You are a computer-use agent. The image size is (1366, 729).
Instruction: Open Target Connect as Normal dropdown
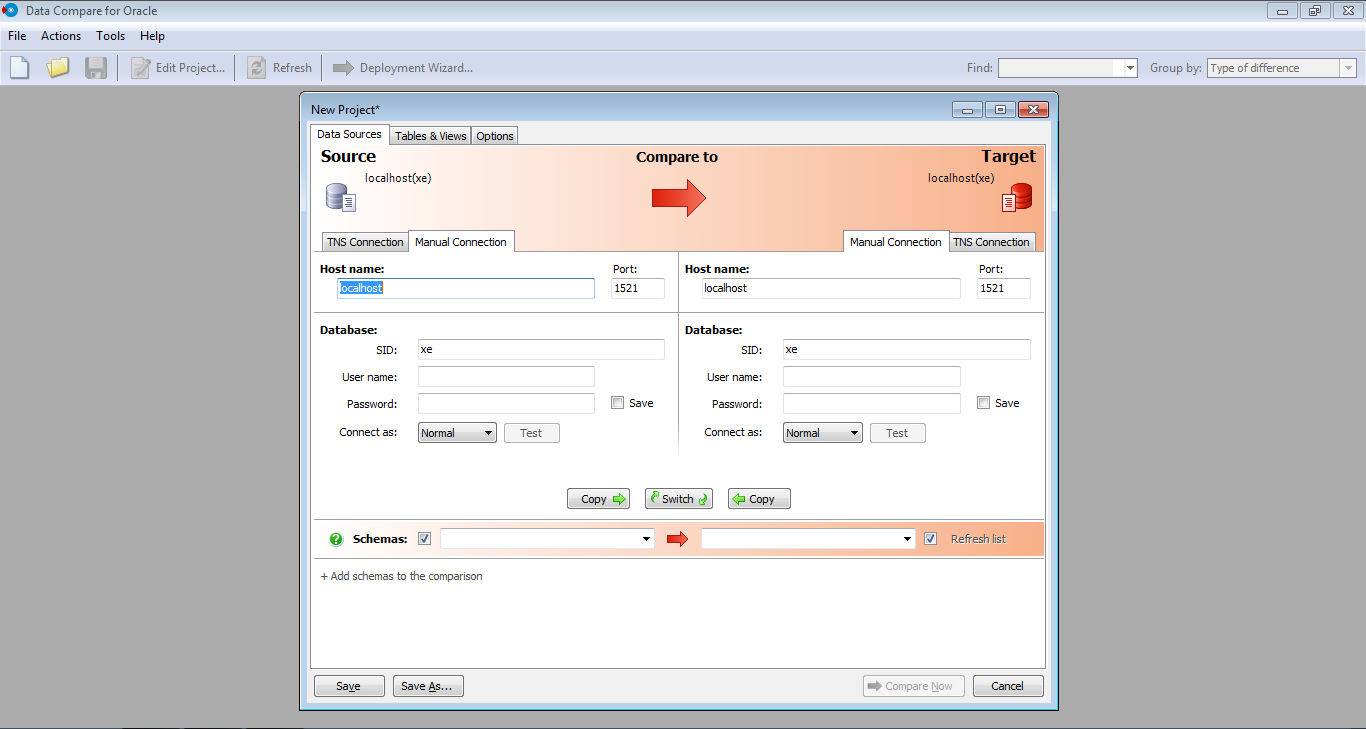click(x=822, y=433)
